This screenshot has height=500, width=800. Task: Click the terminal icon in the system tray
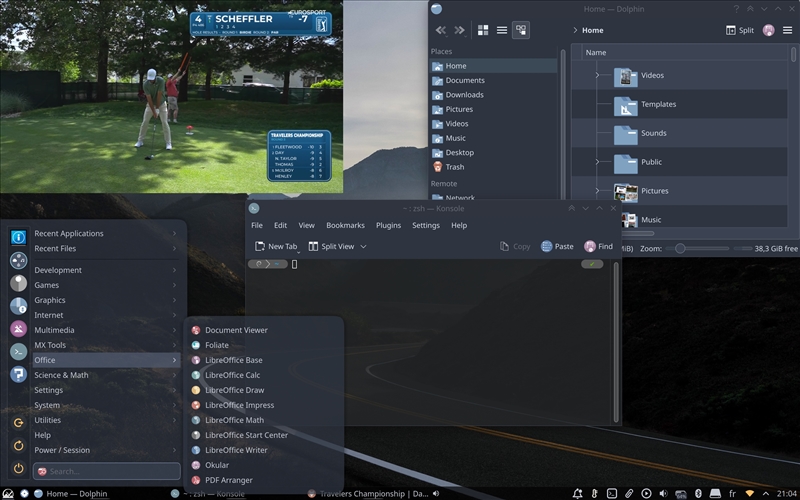[612, 493]
